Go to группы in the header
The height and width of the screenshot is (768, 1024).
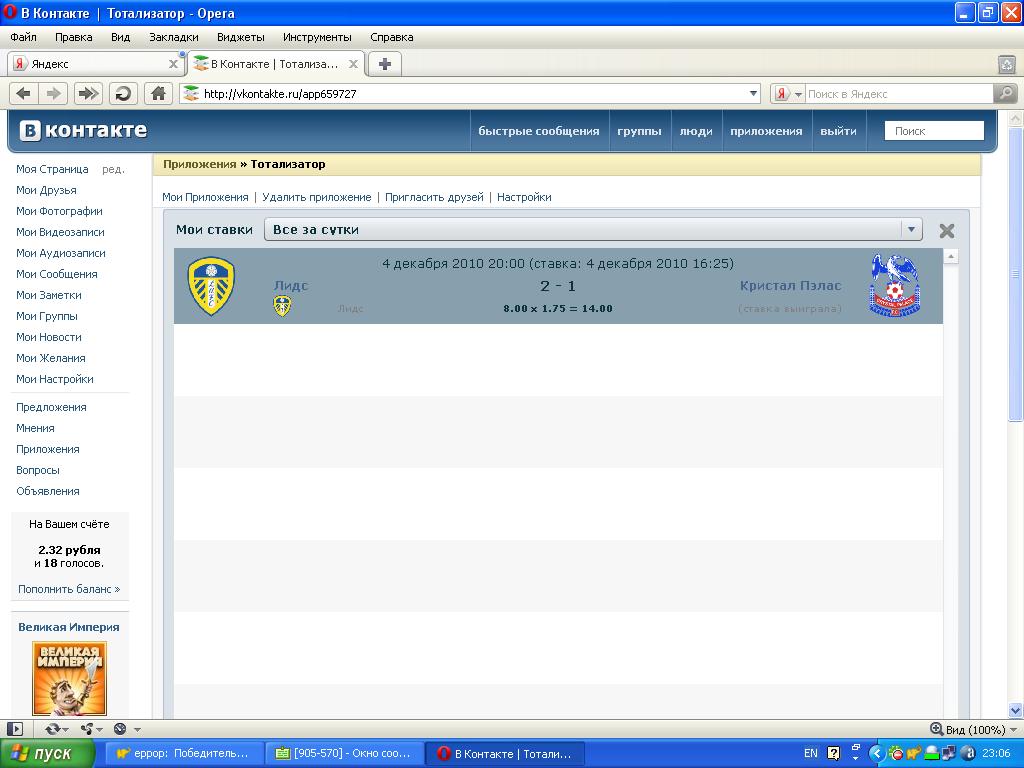(x=639, y=131)
